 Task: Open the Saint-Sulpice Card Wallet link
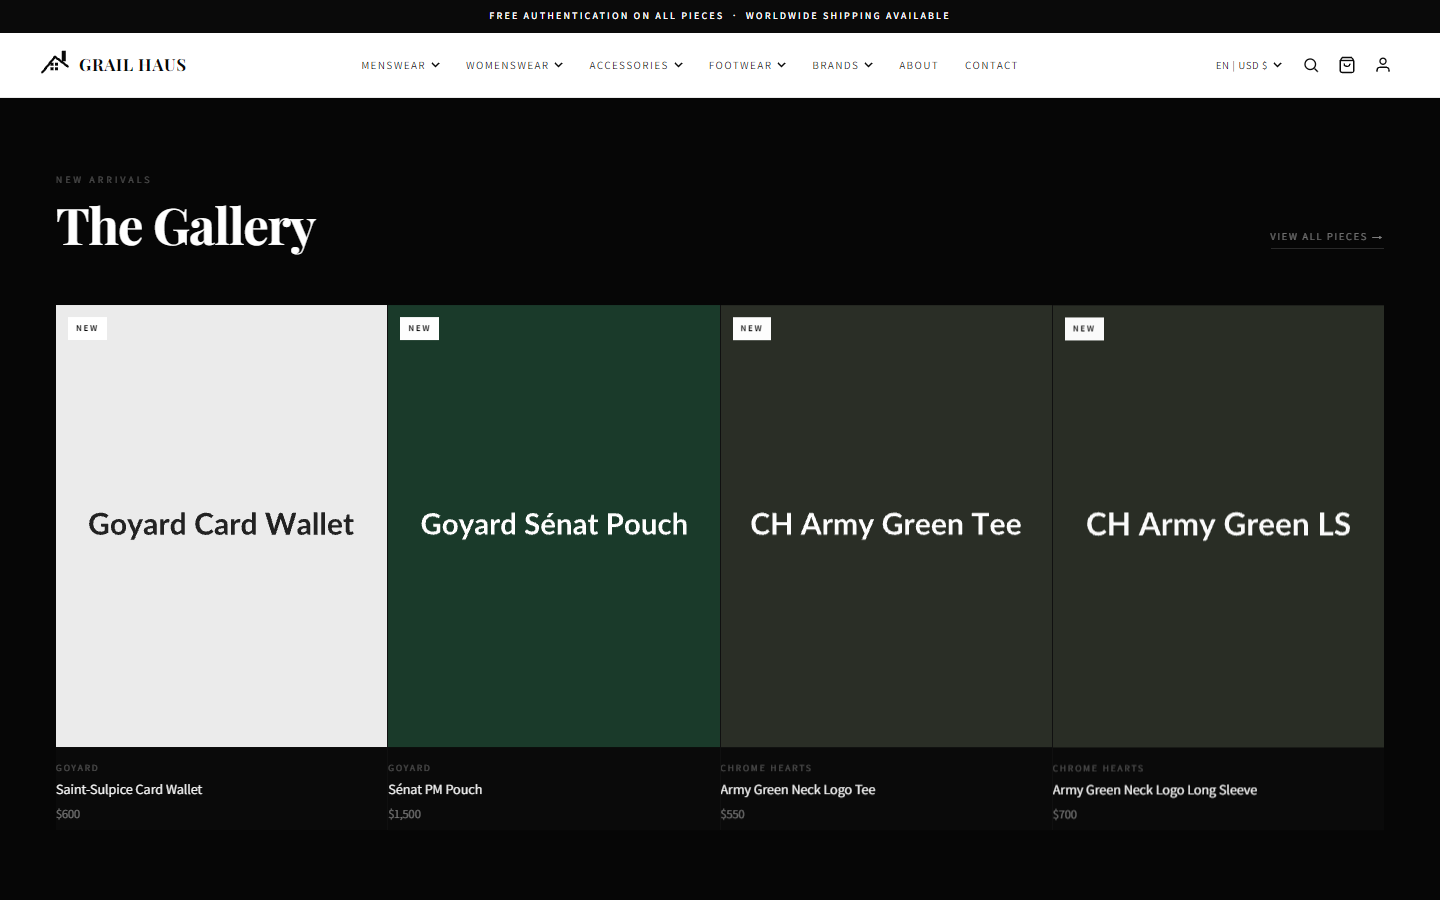129,789
